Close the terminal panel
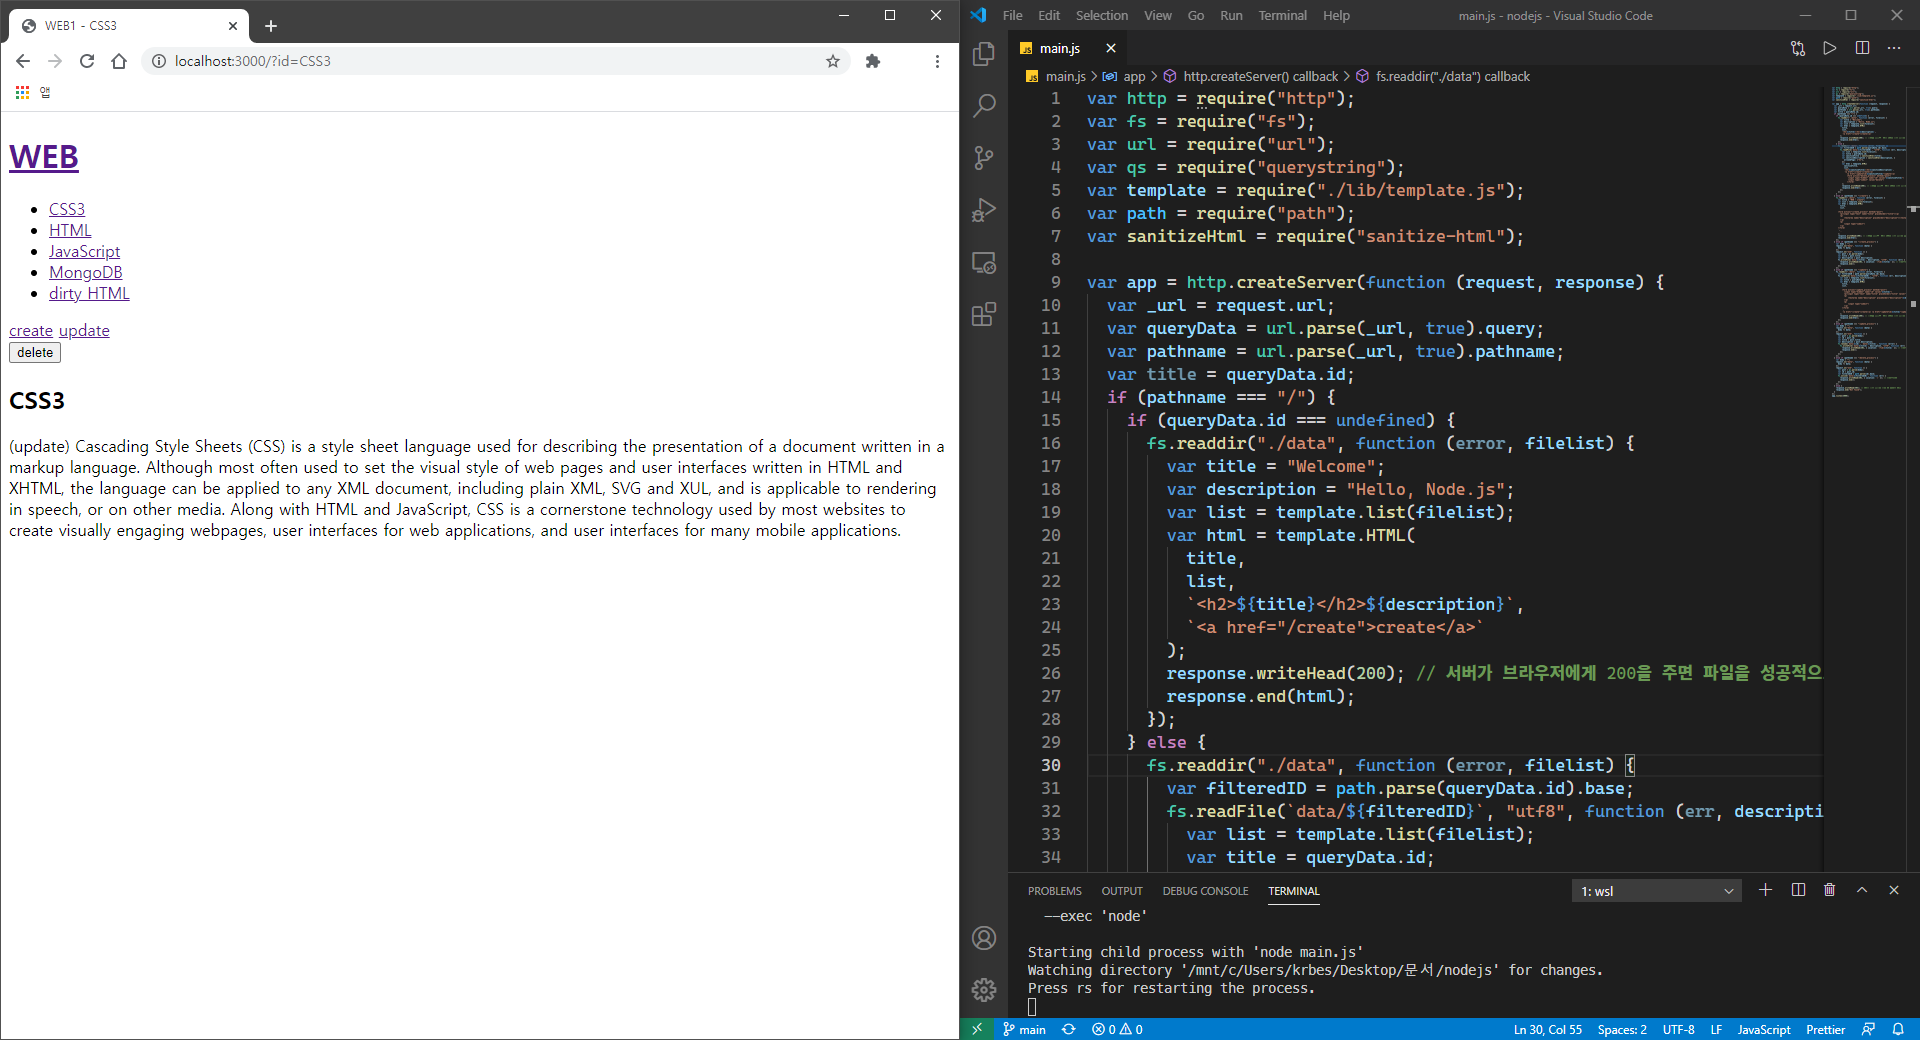 1894,890
